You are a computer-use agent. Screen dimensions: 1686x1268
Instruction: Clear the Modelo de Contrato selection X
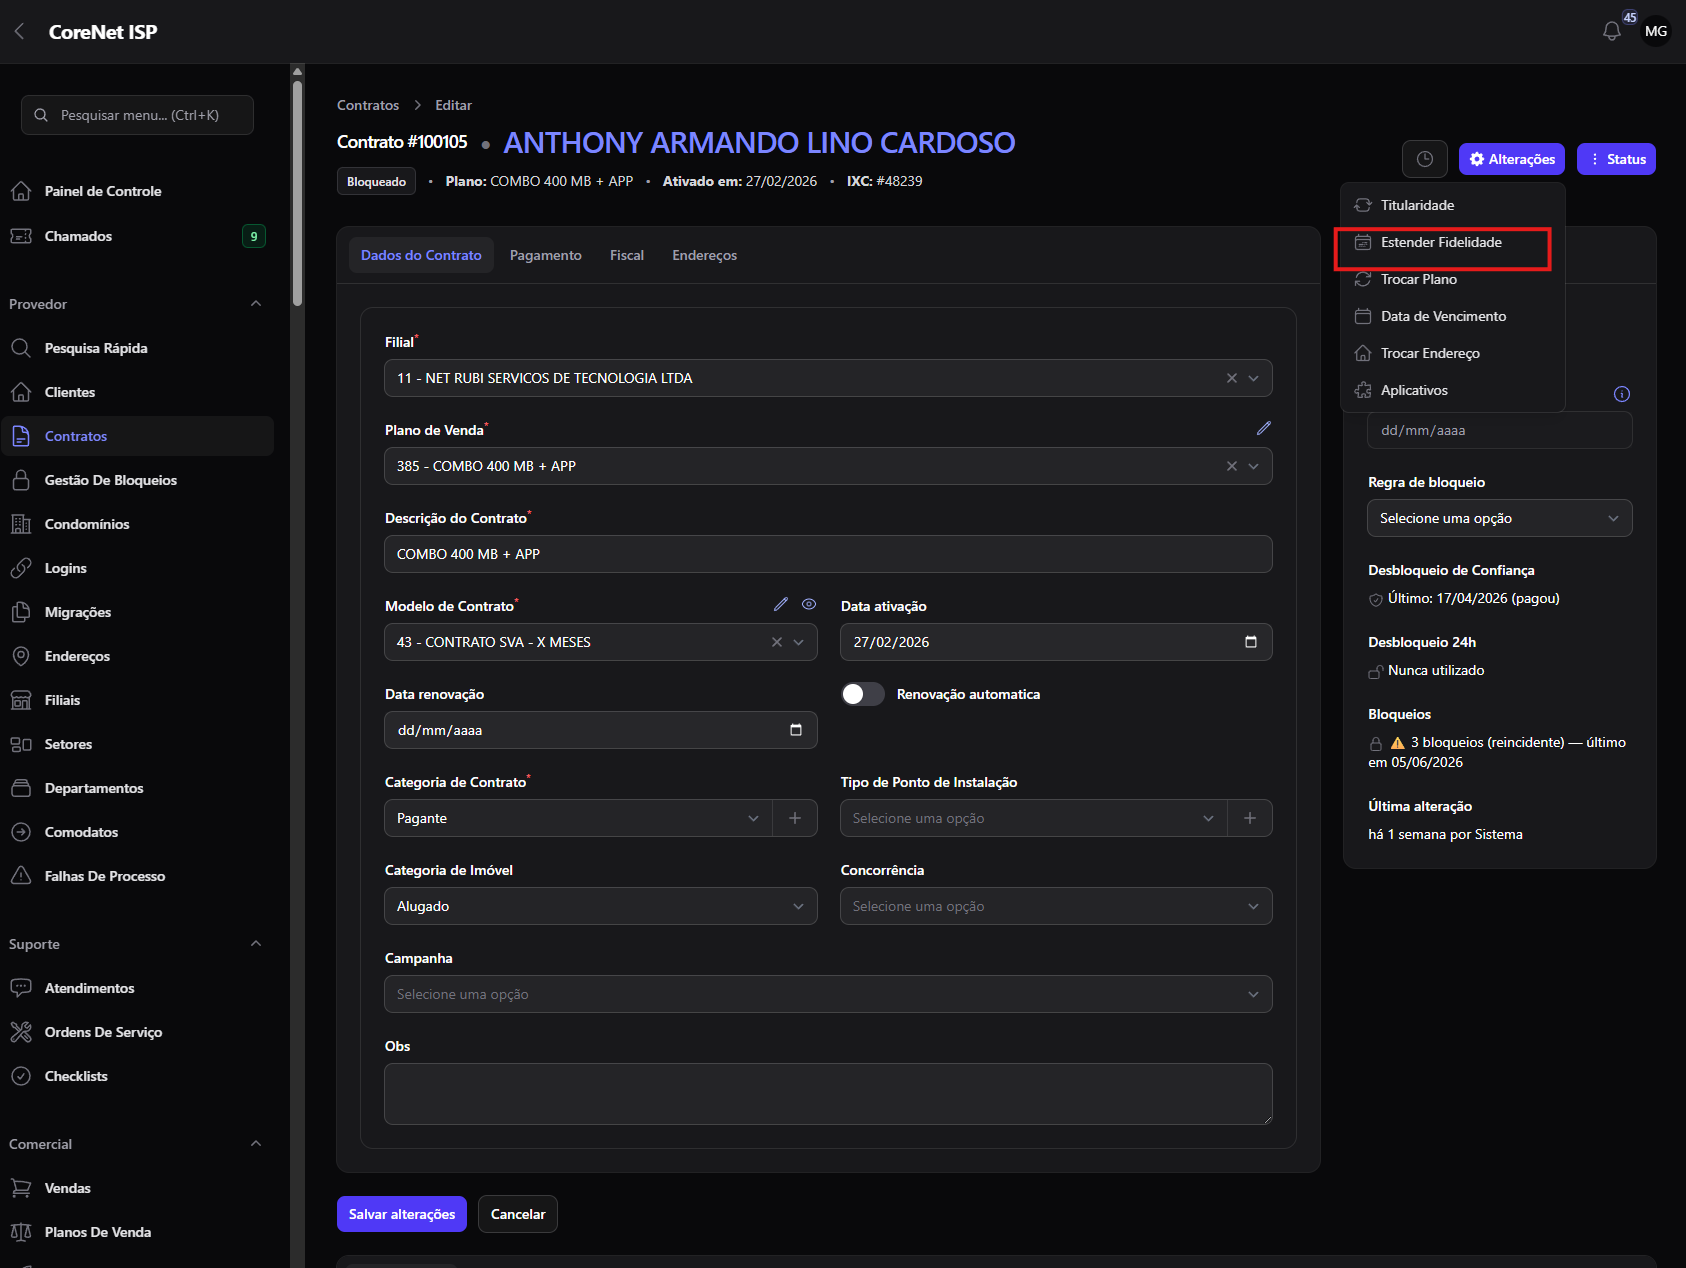click(x=777, y=642)
